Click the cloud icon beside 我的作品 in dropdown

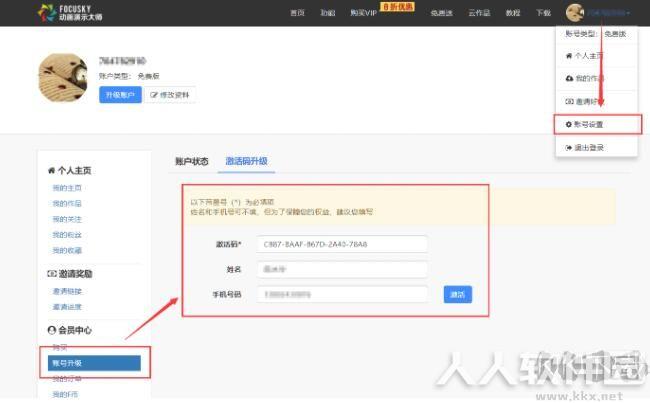click(569, 78)
